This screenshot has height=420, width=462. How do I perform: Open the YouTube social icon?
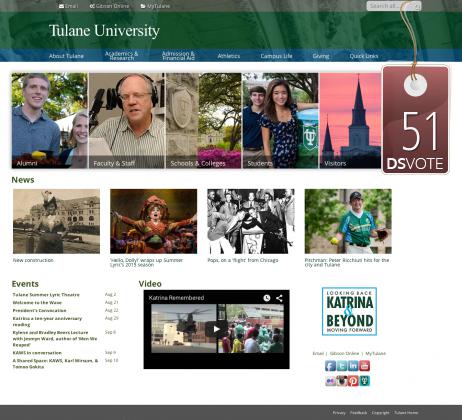[x=365, y=366]
